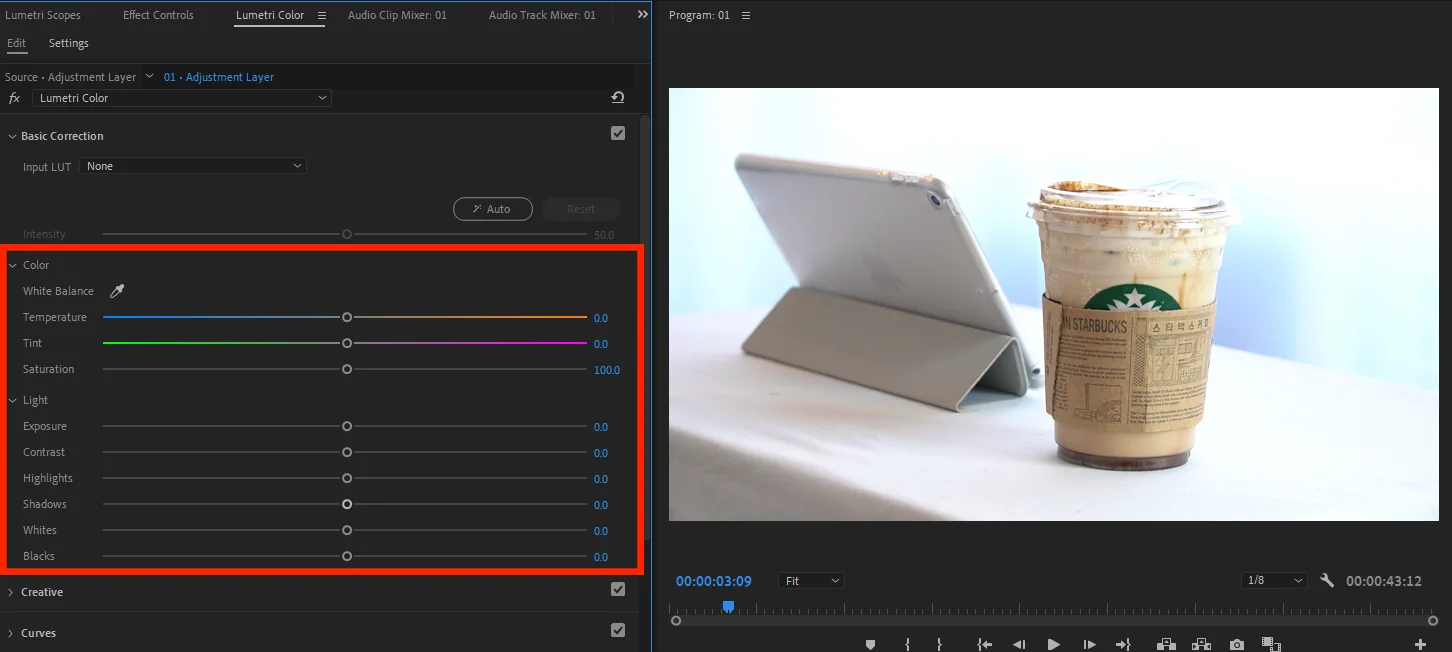Export frame with camera icon
1452x652 pixels.
click(1237, 645)
